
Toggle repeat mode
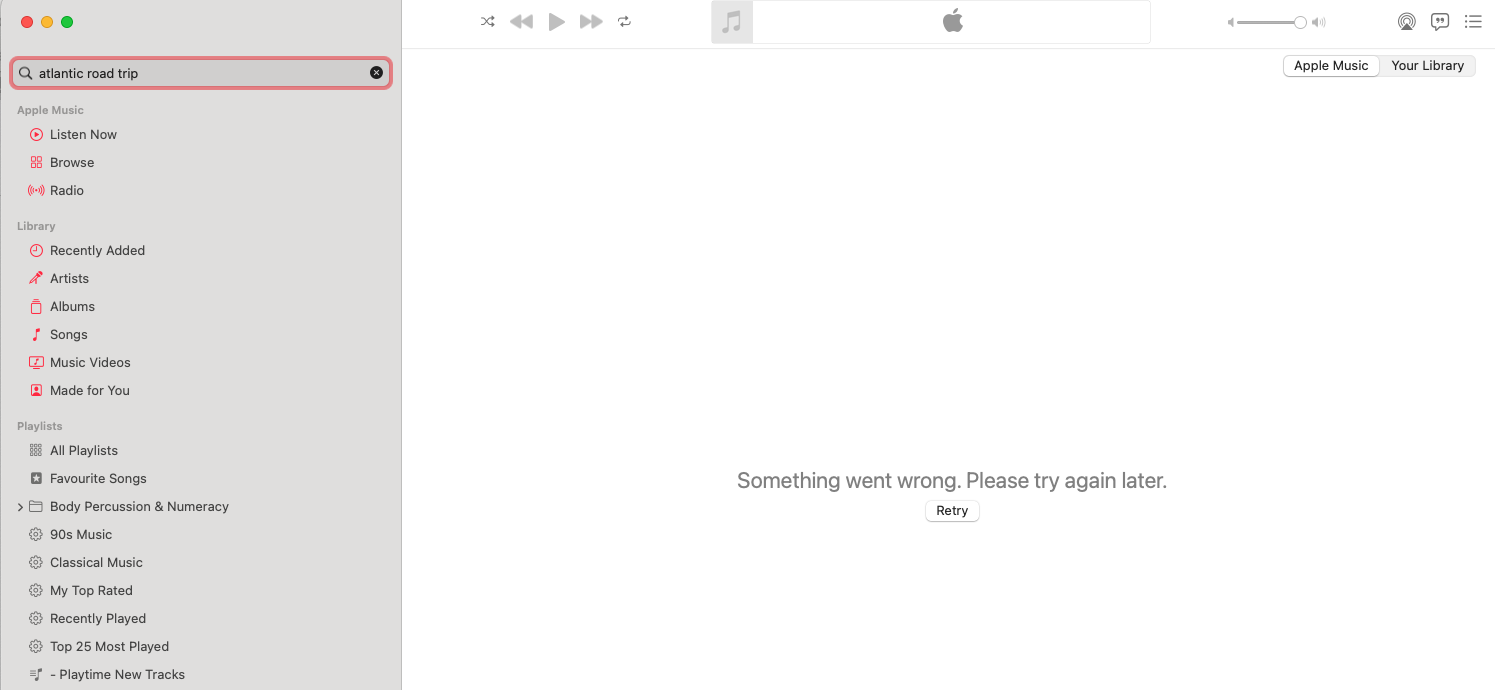coord(625,21)
